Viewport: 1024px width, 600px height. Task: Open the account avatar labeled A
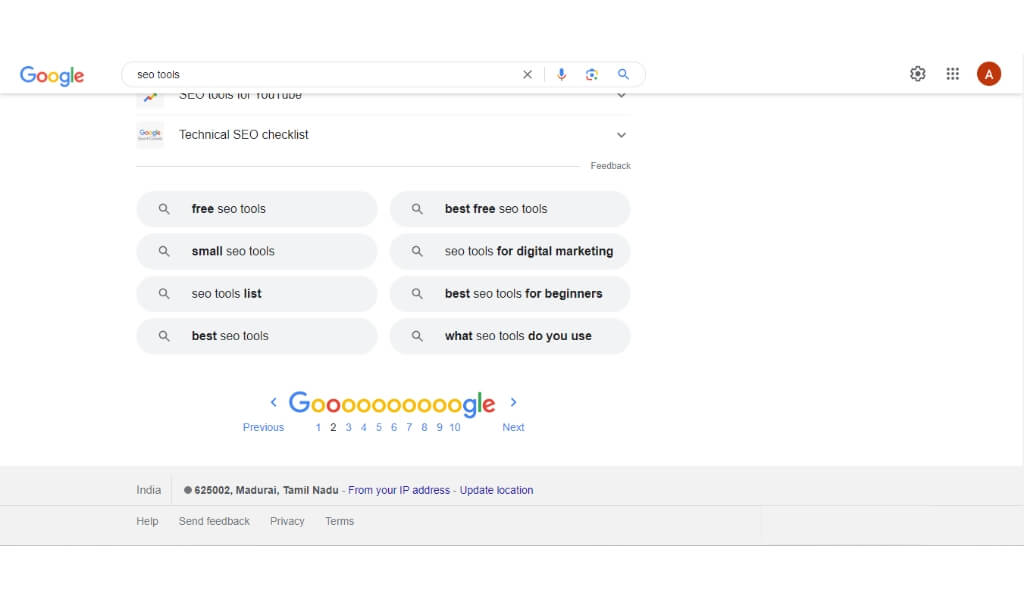(989, 74)
